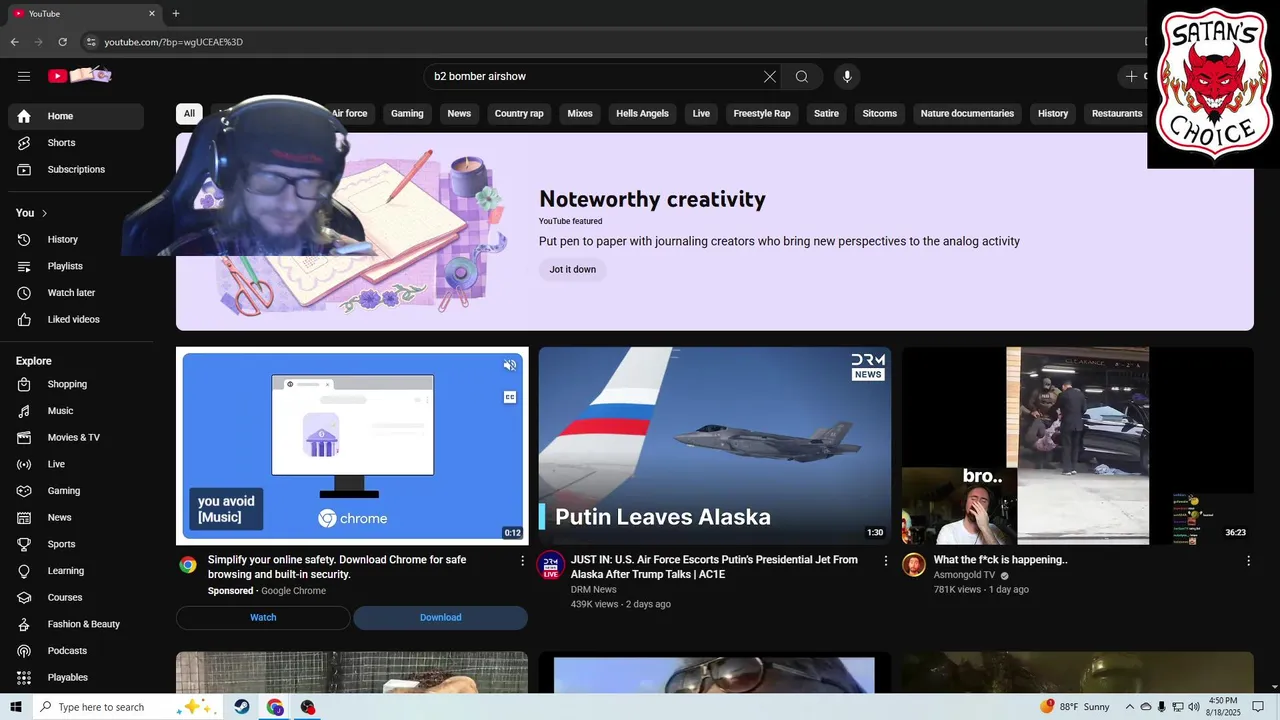
Task: Open Fashion & Beauty in Explore
Action: [76, 624]
